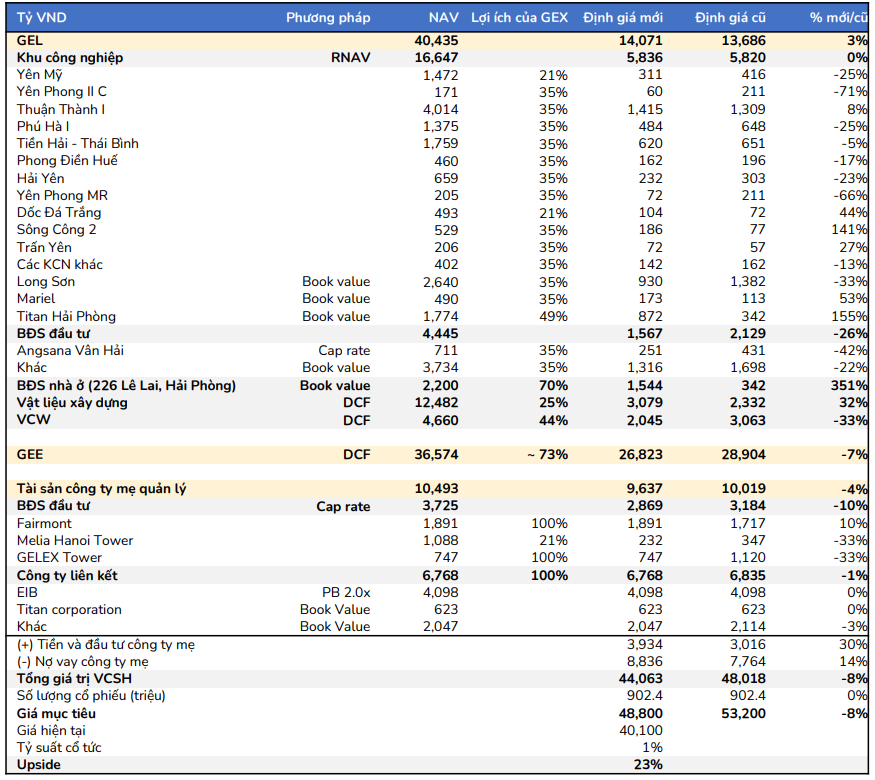Click the 'Hải Yên' row label

tap(40, 178)
